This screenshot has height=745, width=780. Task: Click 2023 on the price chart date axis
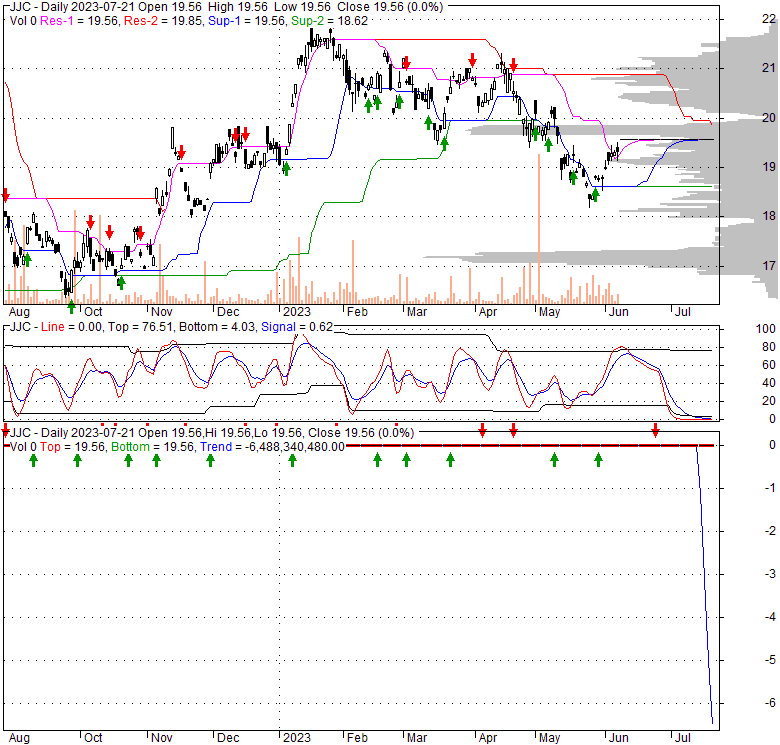point(296,312)
